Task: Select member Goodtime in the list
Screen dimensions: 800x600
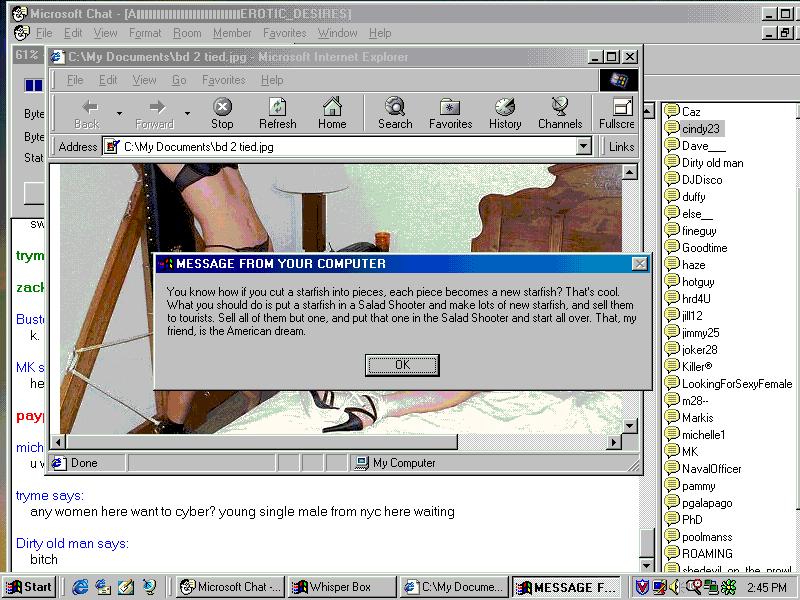Action: pos(704,247)
